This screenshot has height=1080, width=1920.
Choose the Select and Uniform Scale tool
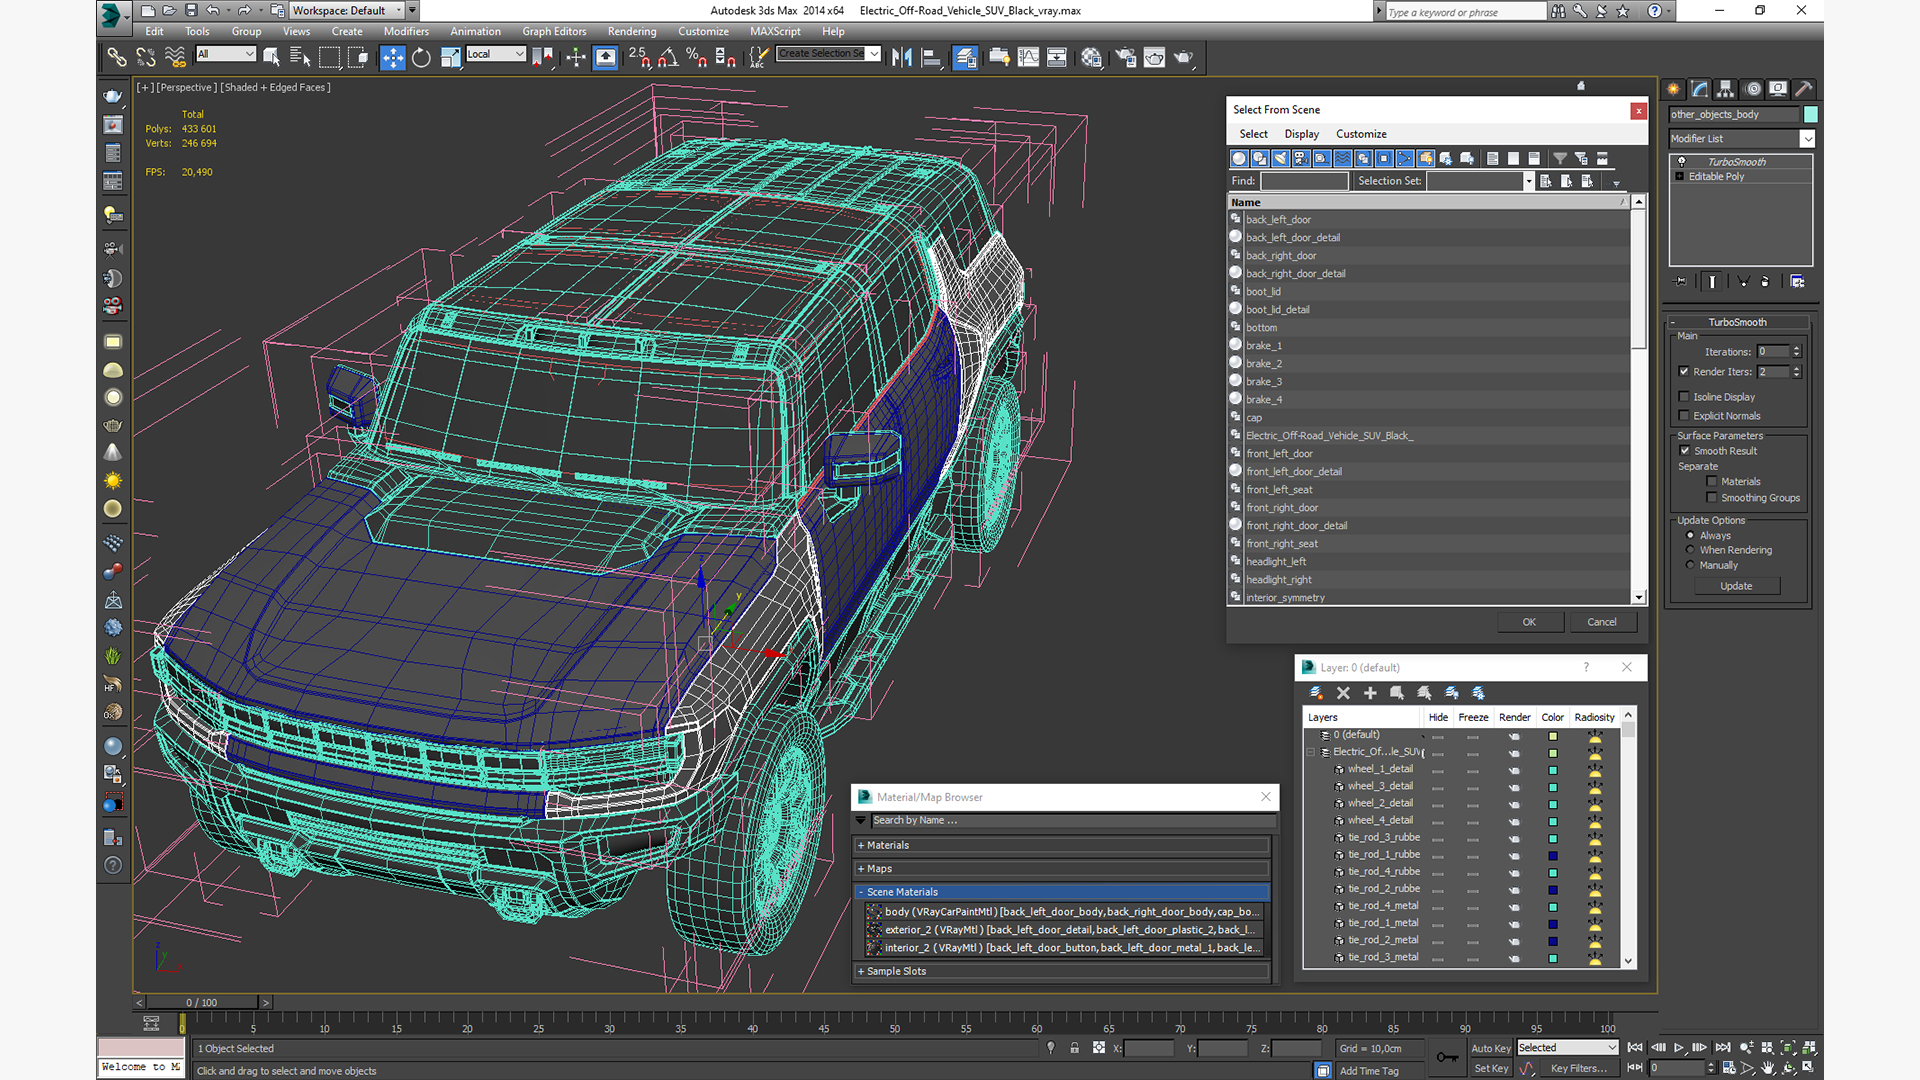click(450, 58)
